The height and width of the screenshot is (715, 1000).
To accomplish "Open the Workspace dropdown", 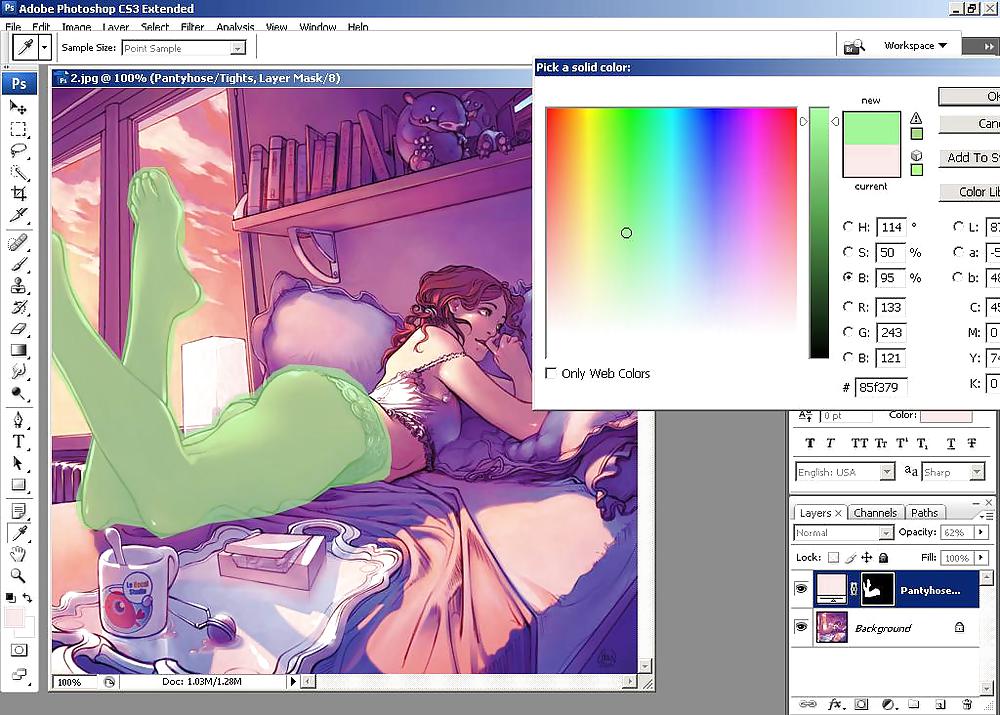I will (916, 45).
